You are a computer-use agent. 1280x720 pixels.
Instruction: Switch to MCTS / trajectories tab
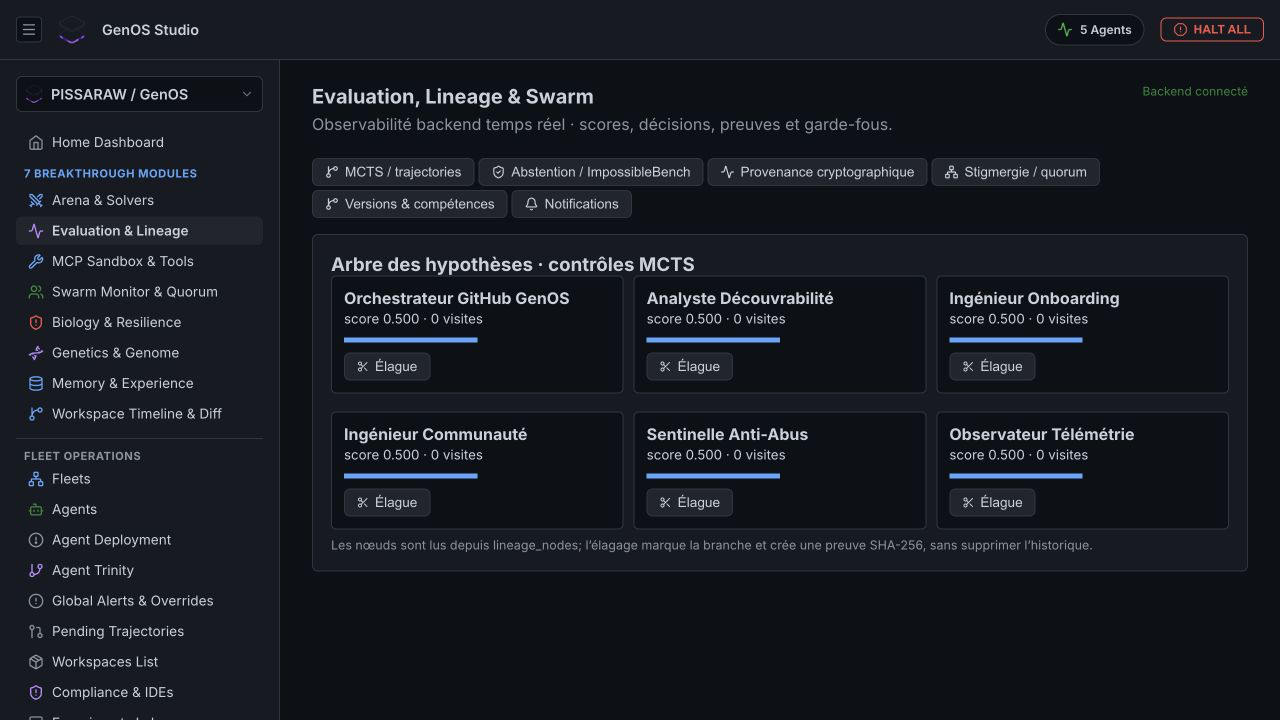393,172
